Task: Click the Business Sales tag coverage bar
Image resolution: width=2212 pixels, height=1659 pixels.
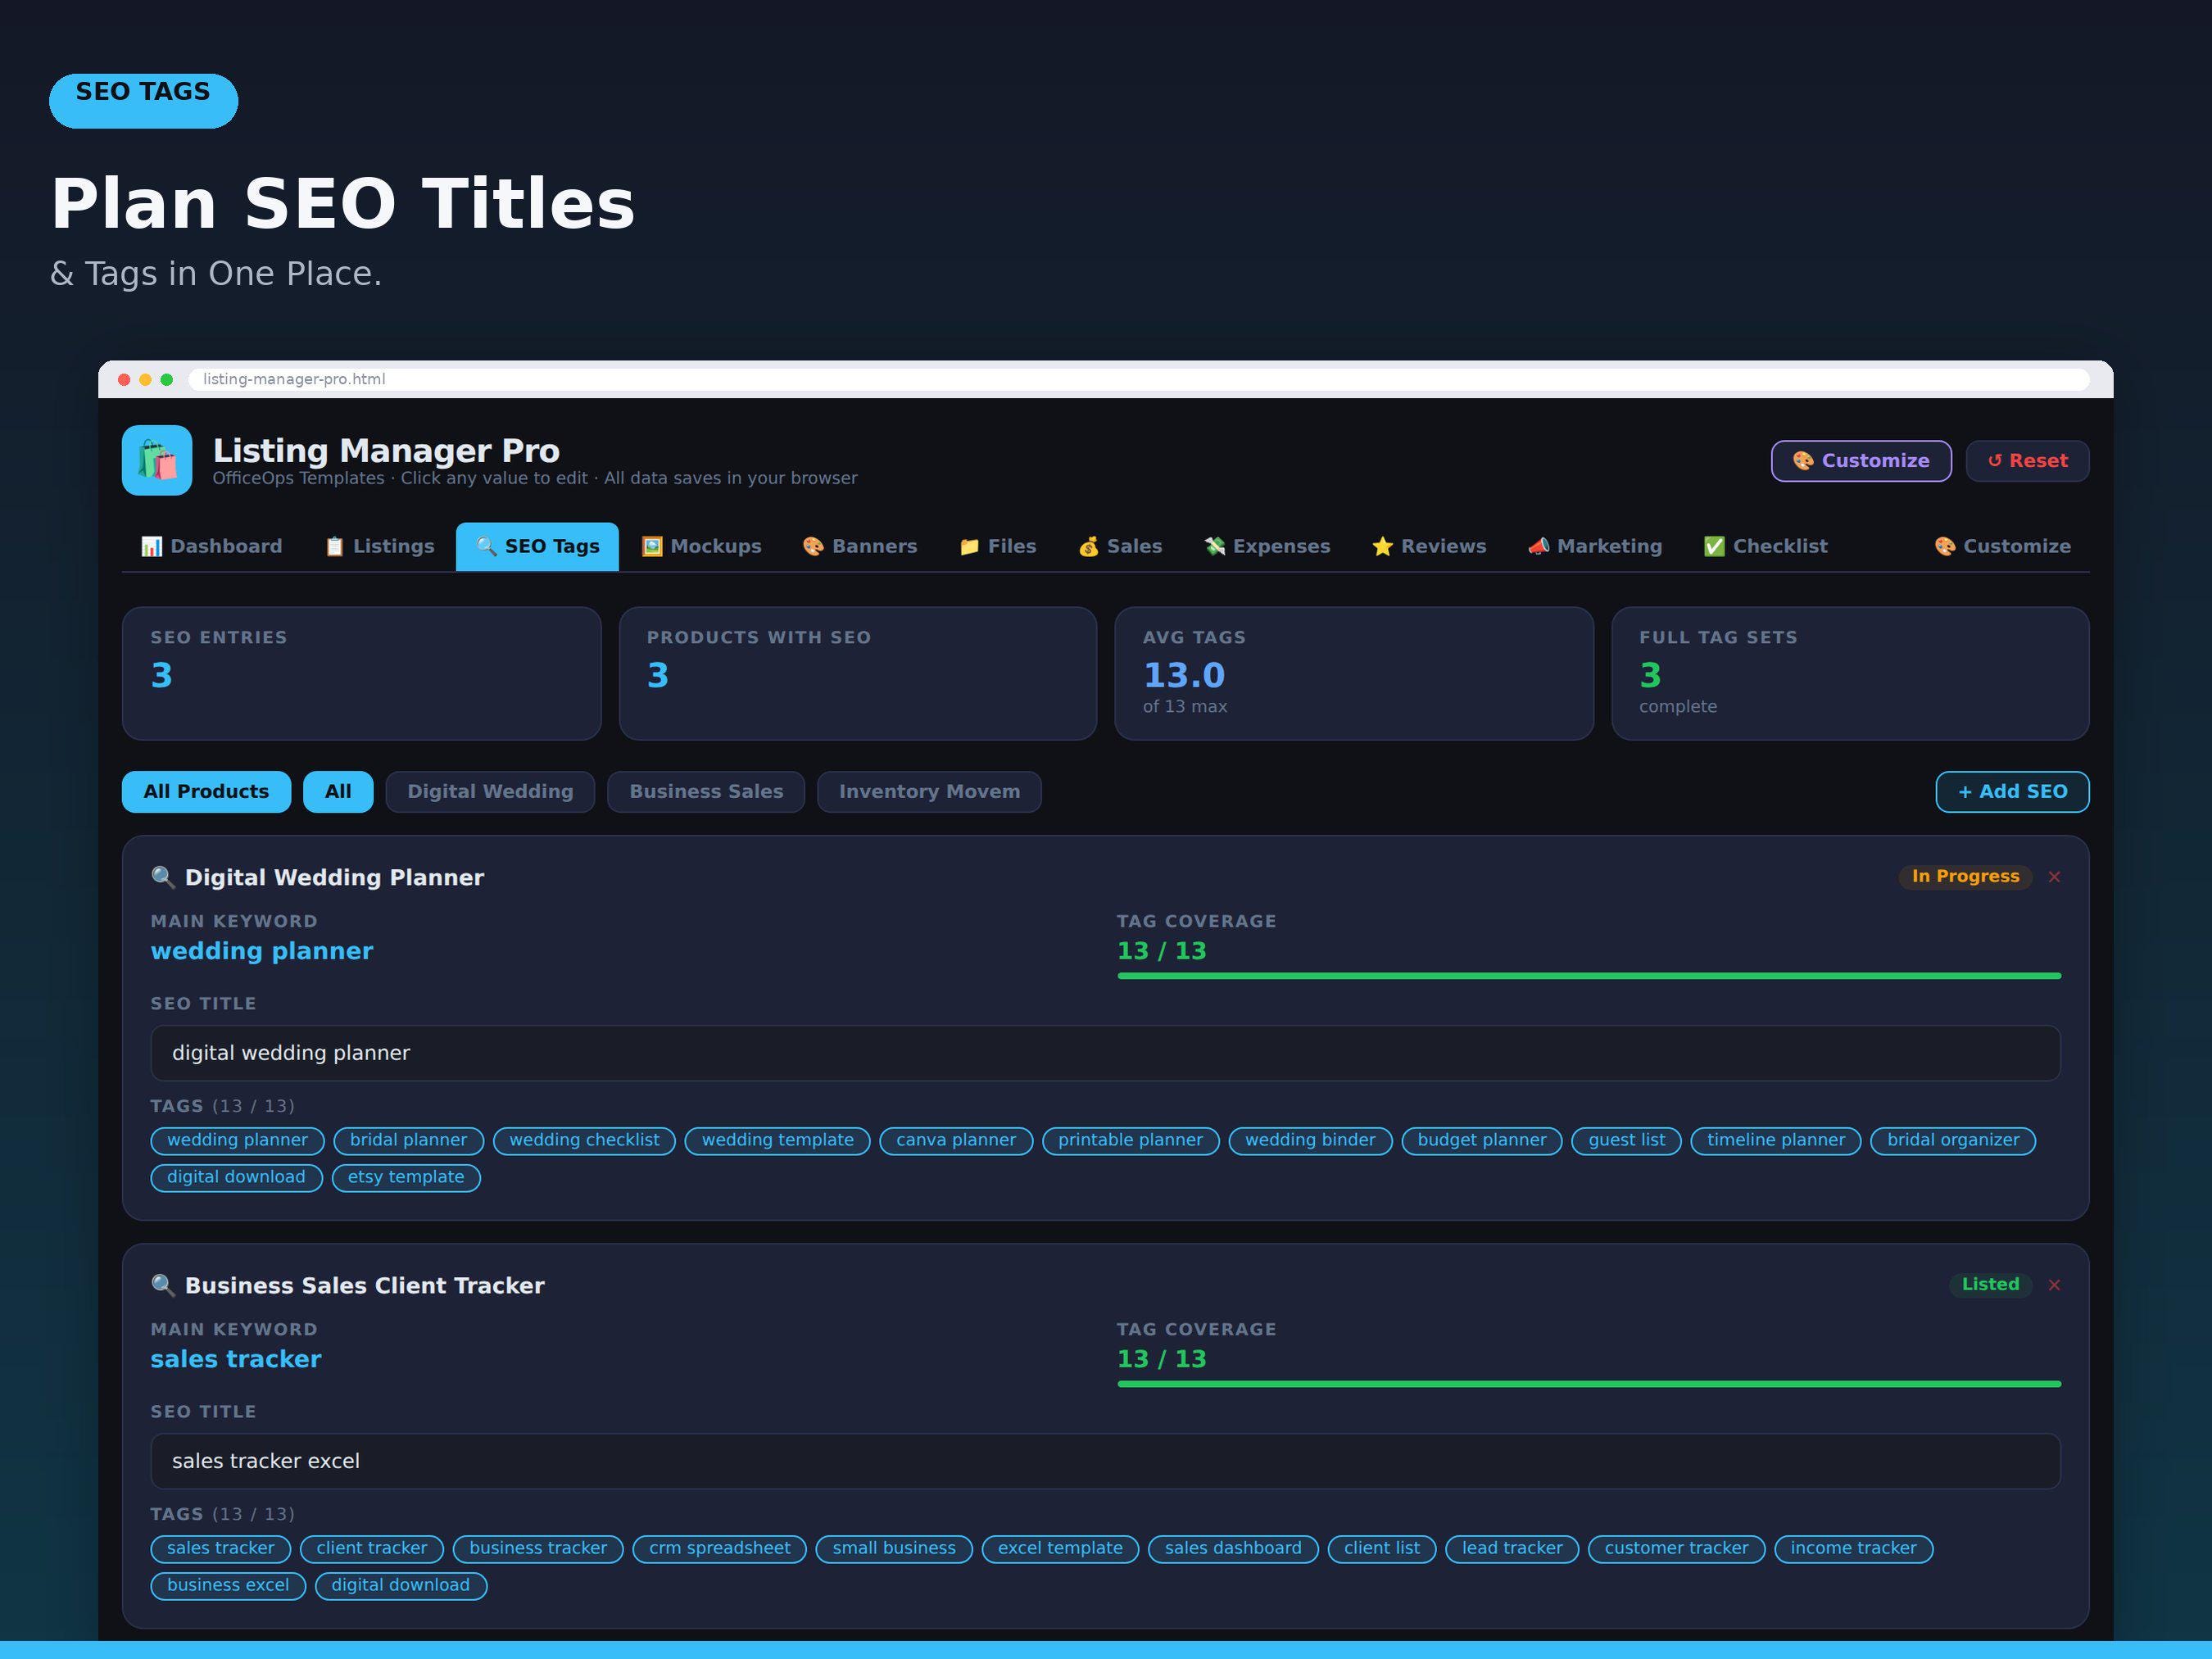Action: click(x=1589, y=1383)
